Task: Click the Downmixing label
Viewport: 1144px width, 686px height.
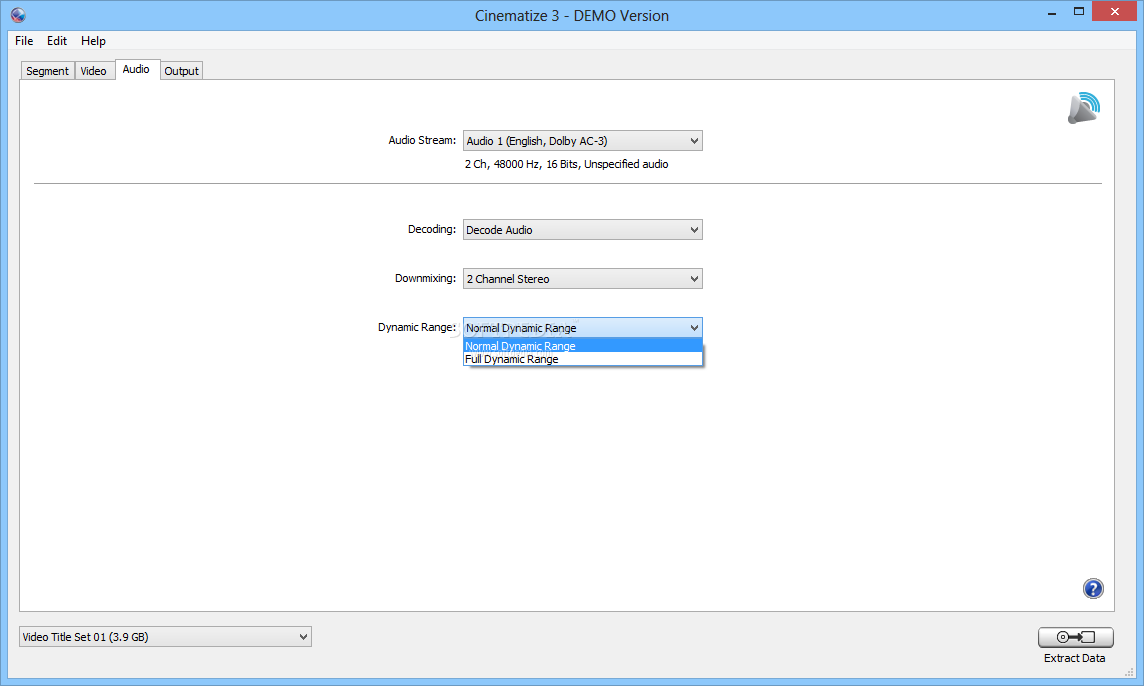Action: (x=425, y=278)
